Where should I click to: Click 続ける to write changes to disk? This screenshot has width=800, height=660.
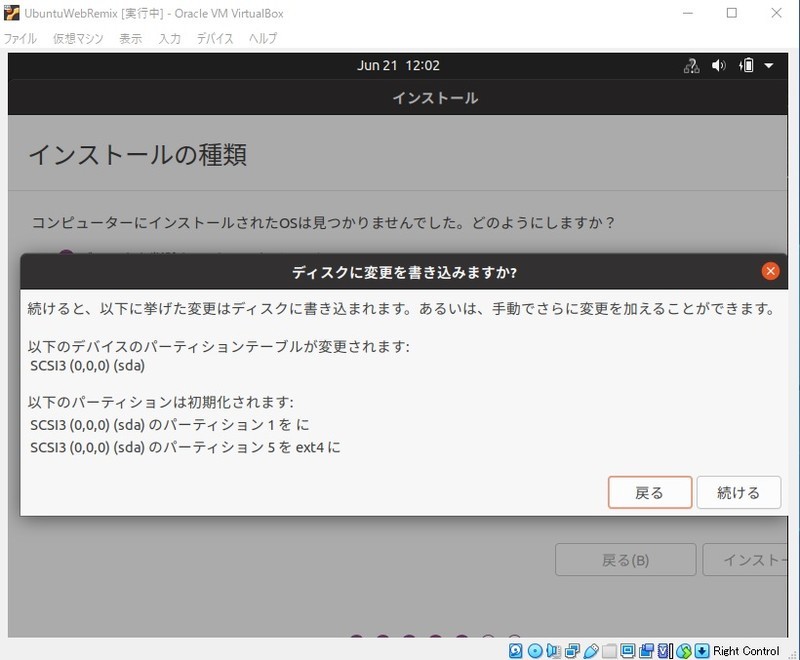[x=739, y=493]
